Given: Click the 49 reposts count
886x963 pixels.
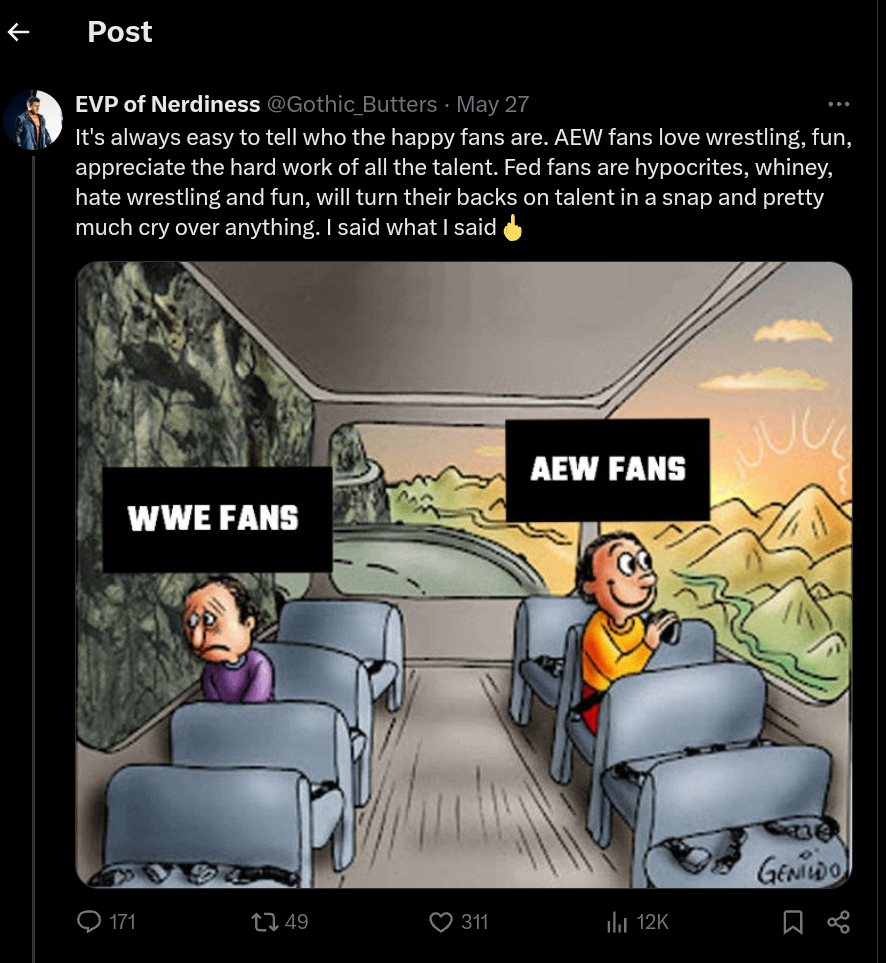Looking at the screenshot, I should (x=297, y=922).
